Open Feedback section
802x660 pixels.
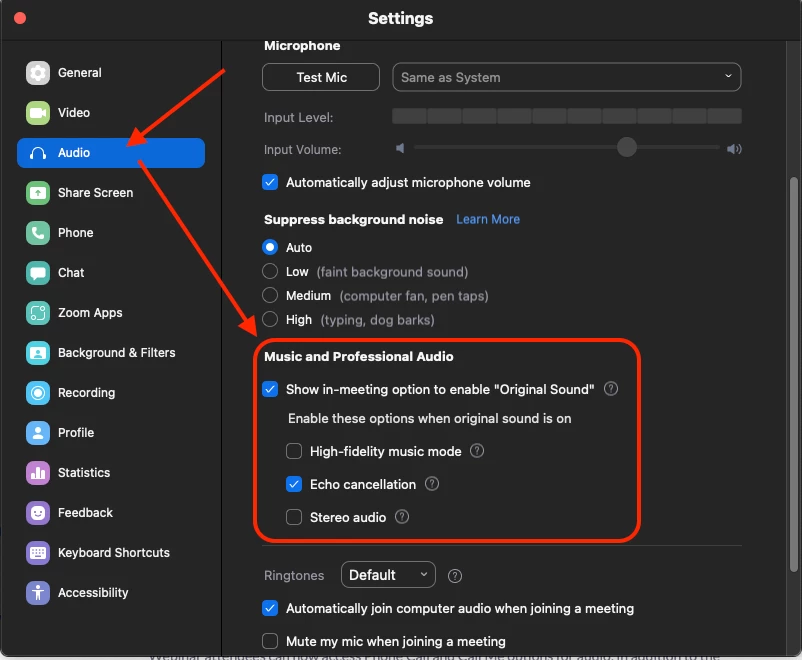[111, 513]
